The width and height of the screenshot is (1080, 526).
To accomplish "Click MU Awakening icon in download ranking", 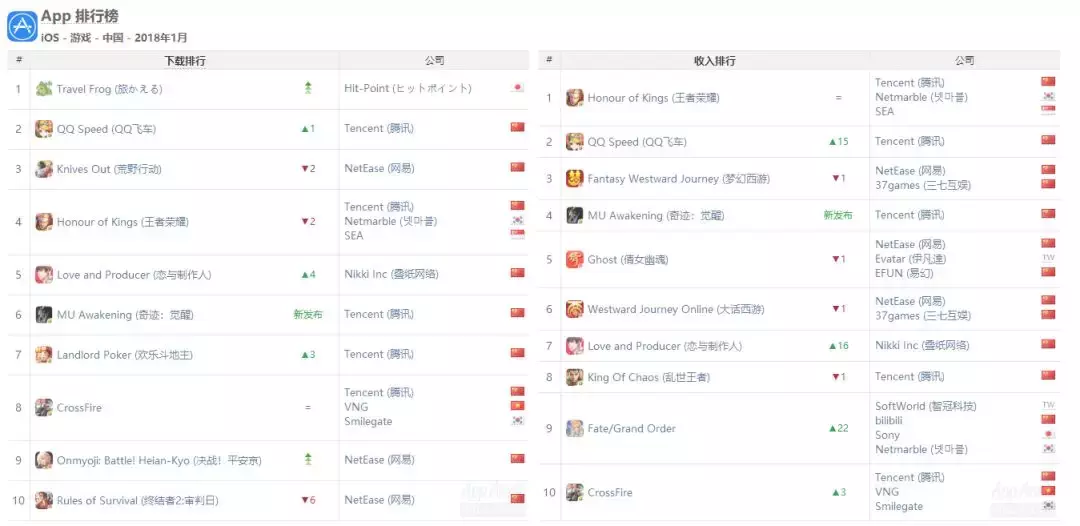I will tap(44, 315).
